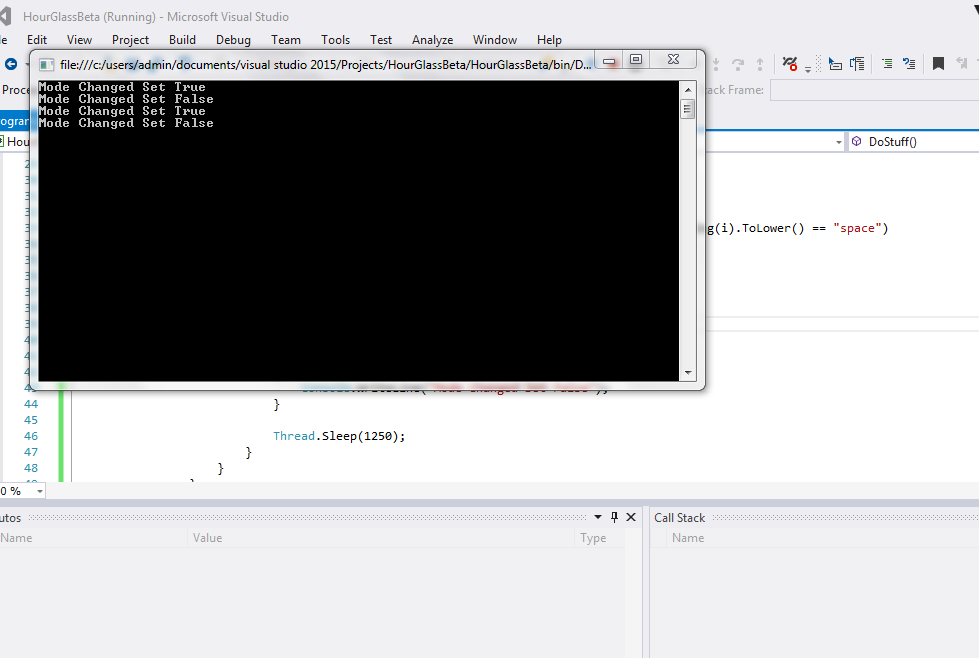Click the Step Into debug icon

pyautogui.click(x=716, y=64)
